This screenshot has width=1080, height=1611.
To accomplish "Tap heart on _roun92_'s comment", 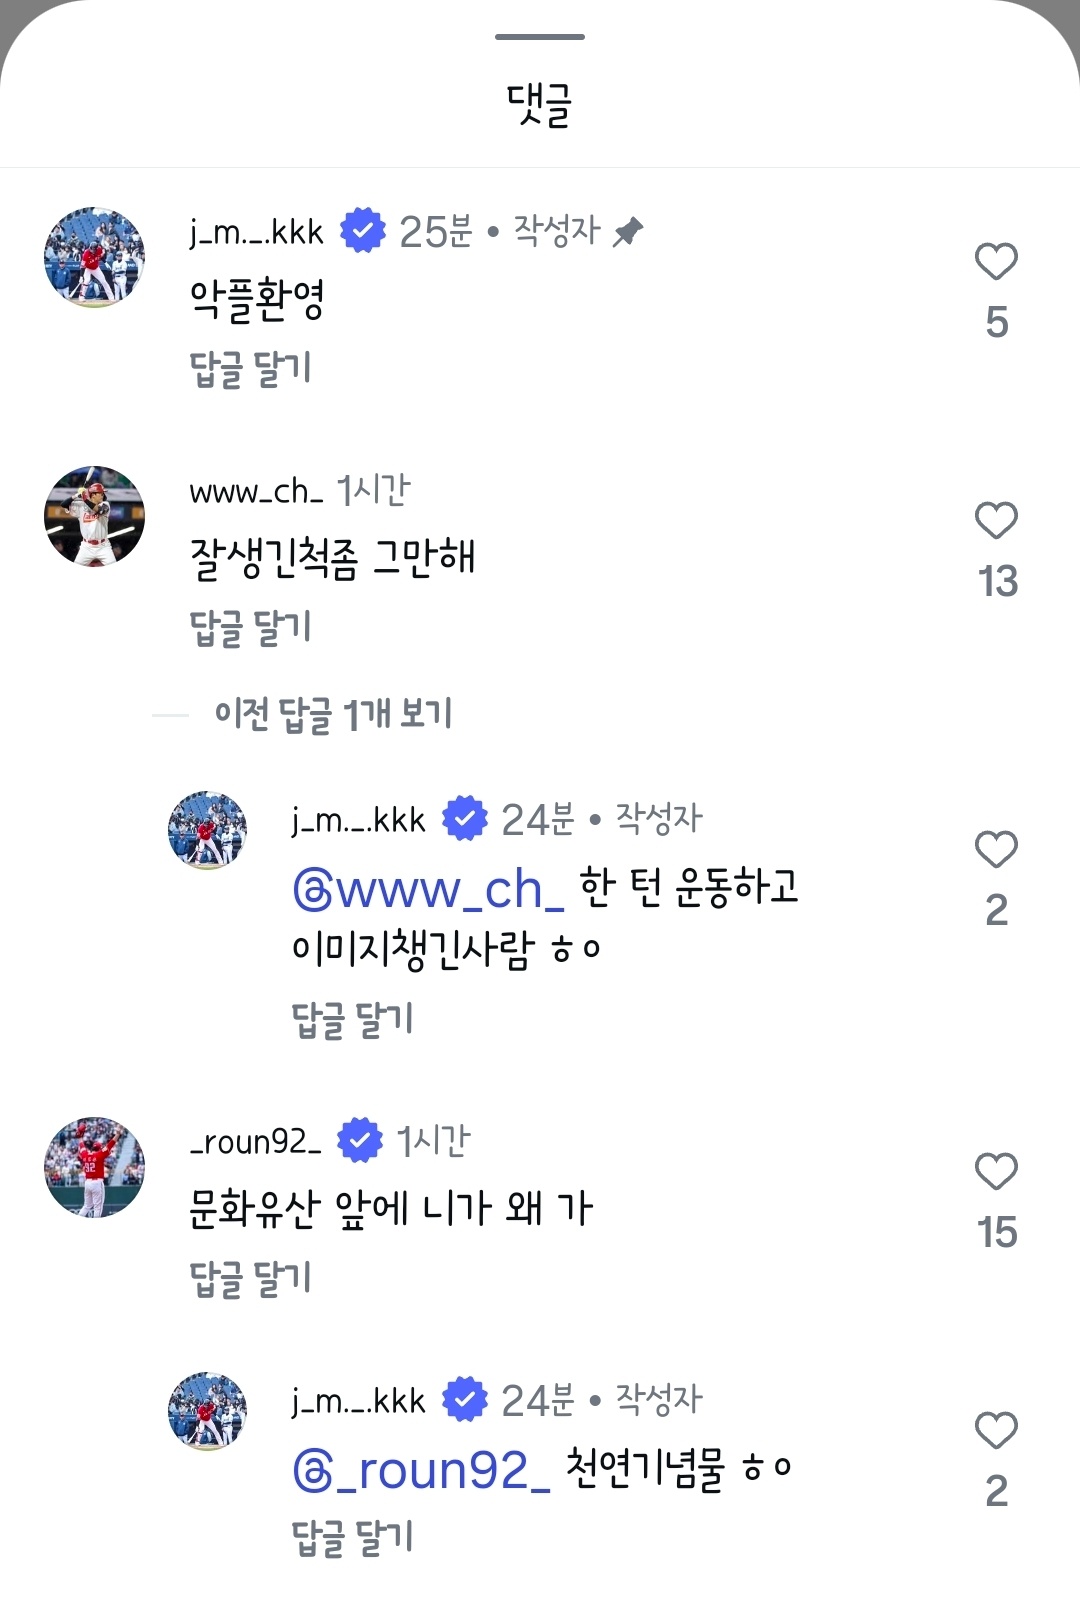I will pyautogui.click(x=996, y=1172).
